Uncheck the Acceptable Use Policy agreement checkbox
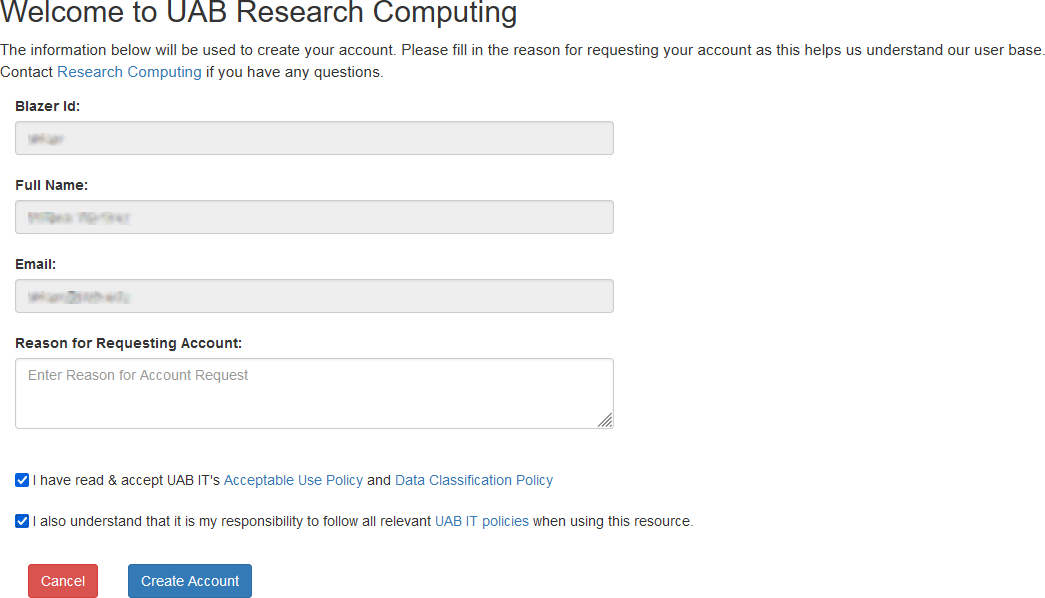 [x=21, y=480]
